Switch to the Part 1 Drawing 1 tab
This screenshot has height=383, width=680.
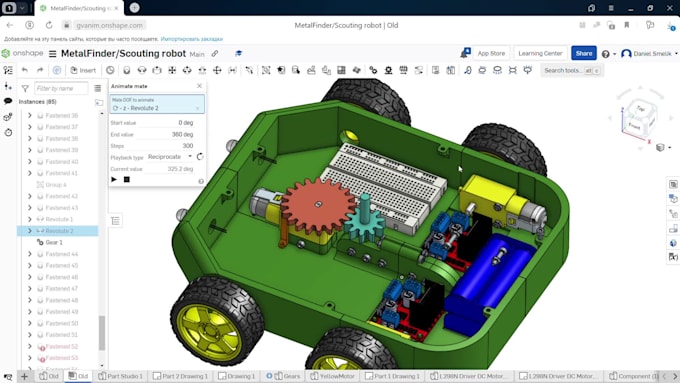(x=392, y=376)
